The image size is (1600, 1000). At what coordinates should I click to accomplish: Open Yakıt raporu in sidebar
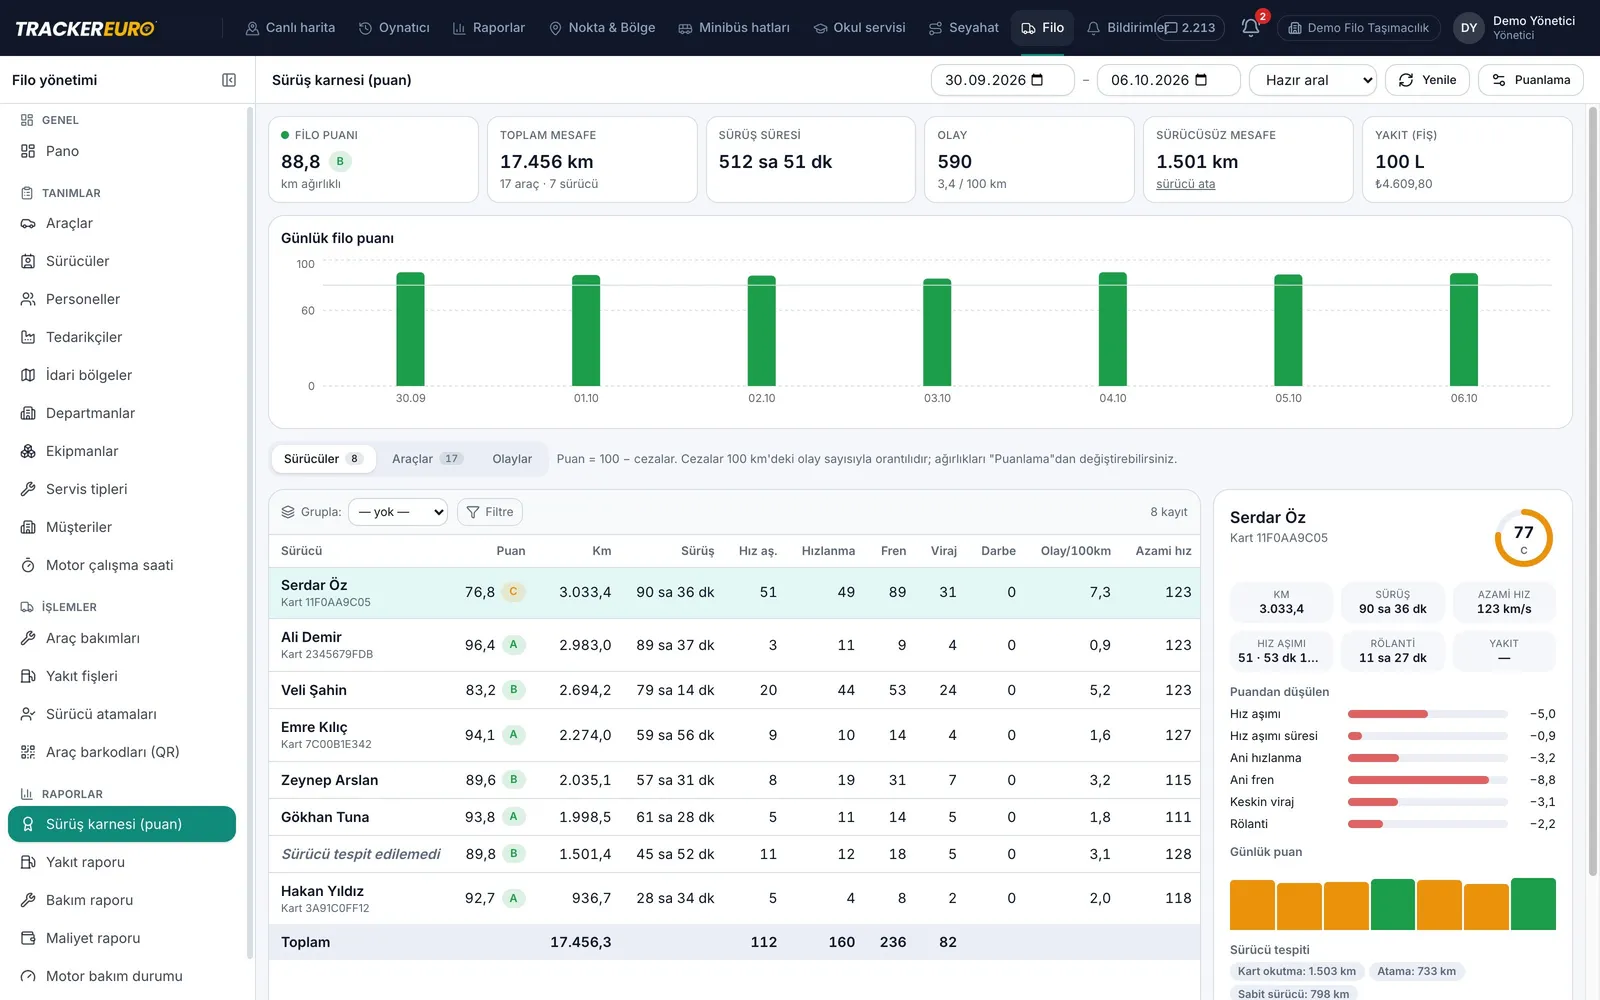[122, 862]
